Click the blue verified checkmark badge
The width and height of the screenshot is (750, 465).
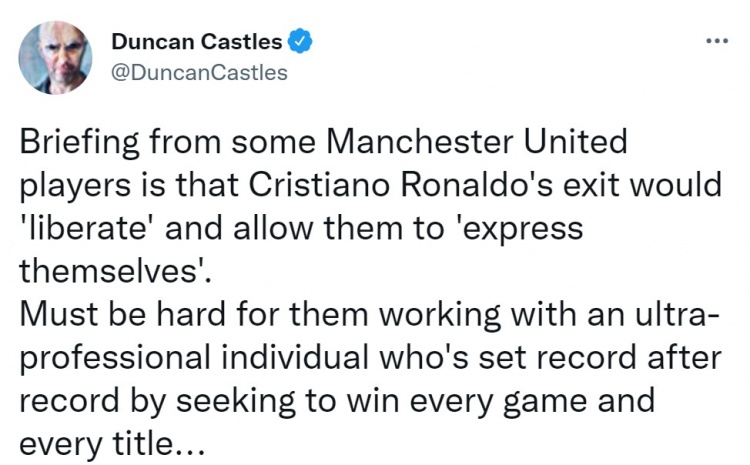[300, 41]
